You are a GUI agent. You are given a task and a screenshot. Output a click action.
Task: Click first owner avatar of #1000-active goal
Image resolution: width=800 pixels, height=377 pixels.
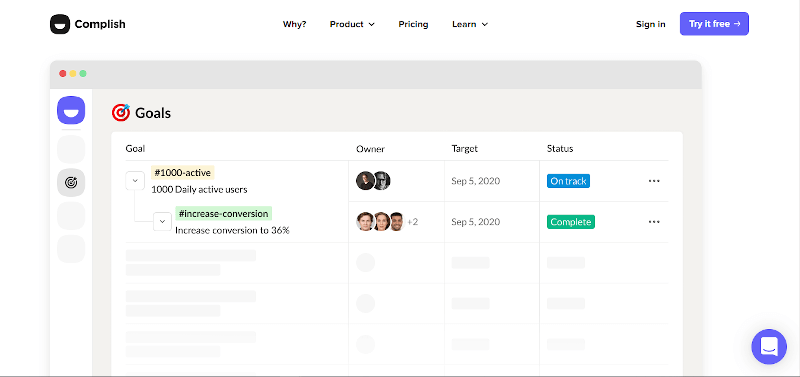pos(365,181)
